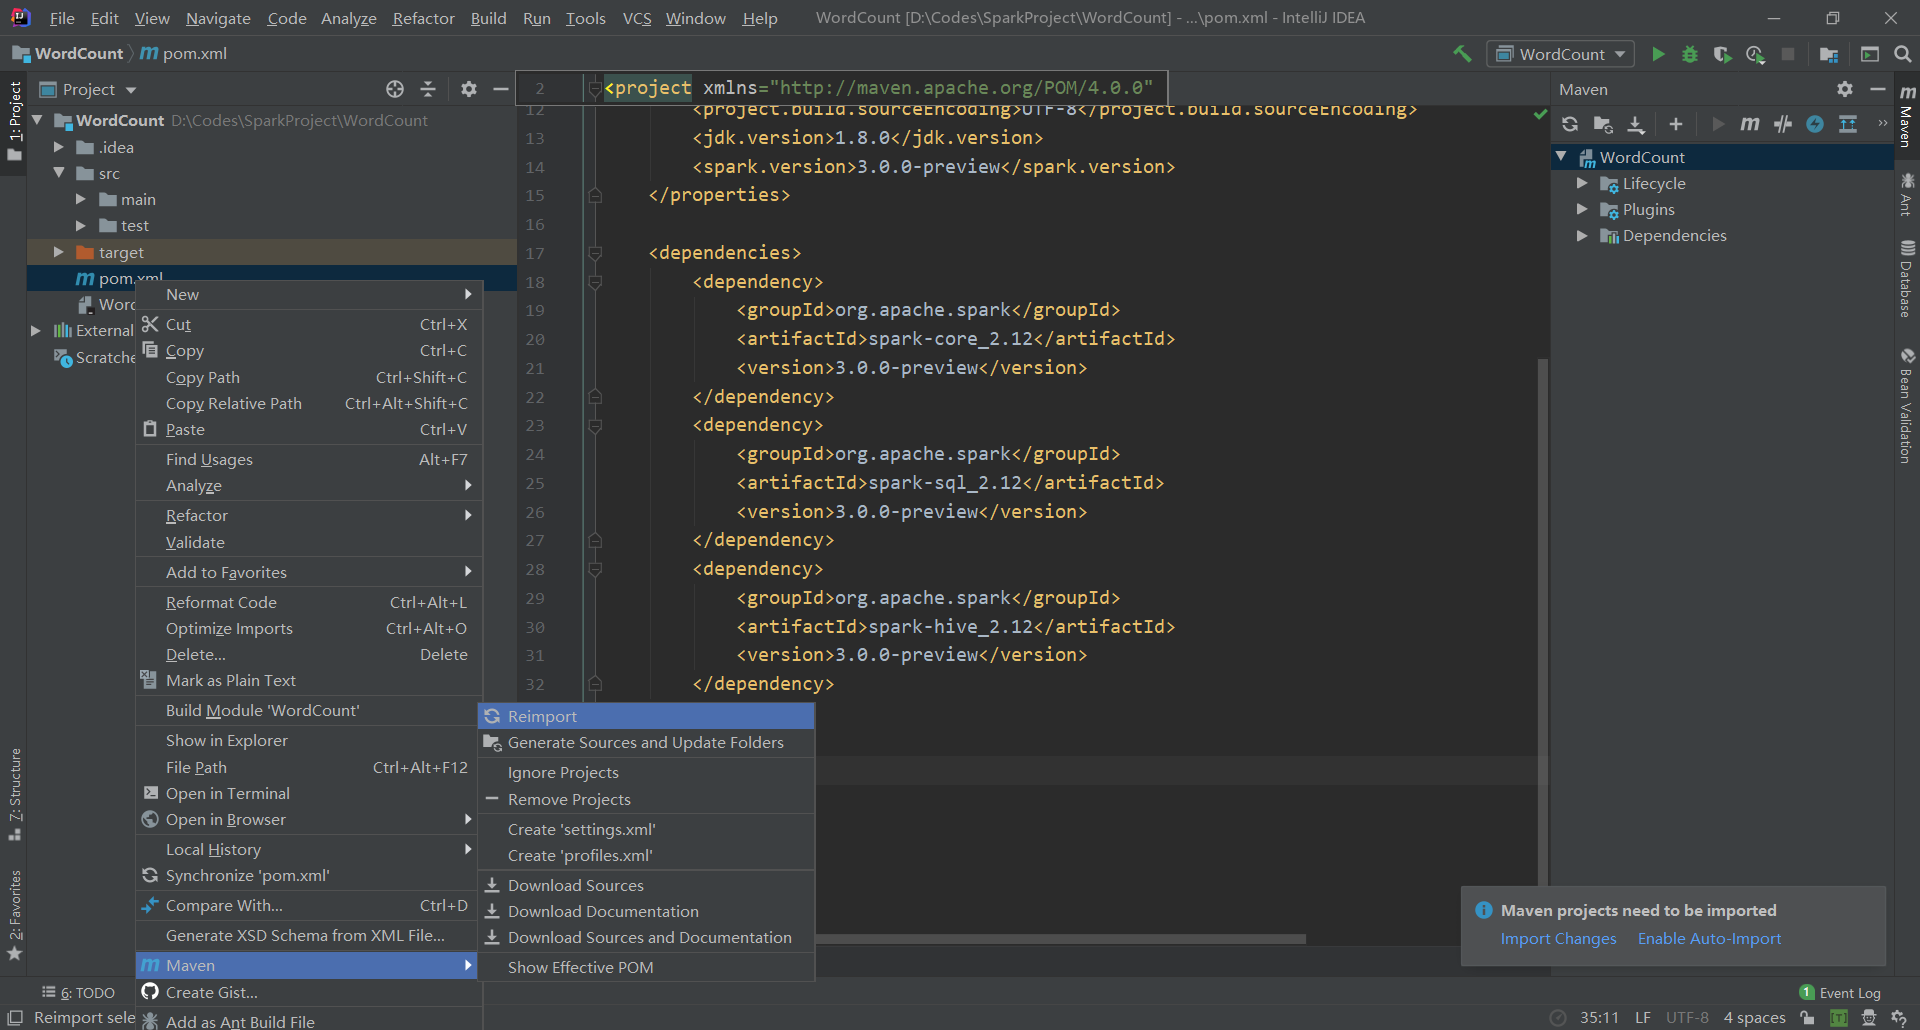This screenshot has width=1920, height=1030.
Task: Select Download Sources and Documentation
Action: point(646,937)
